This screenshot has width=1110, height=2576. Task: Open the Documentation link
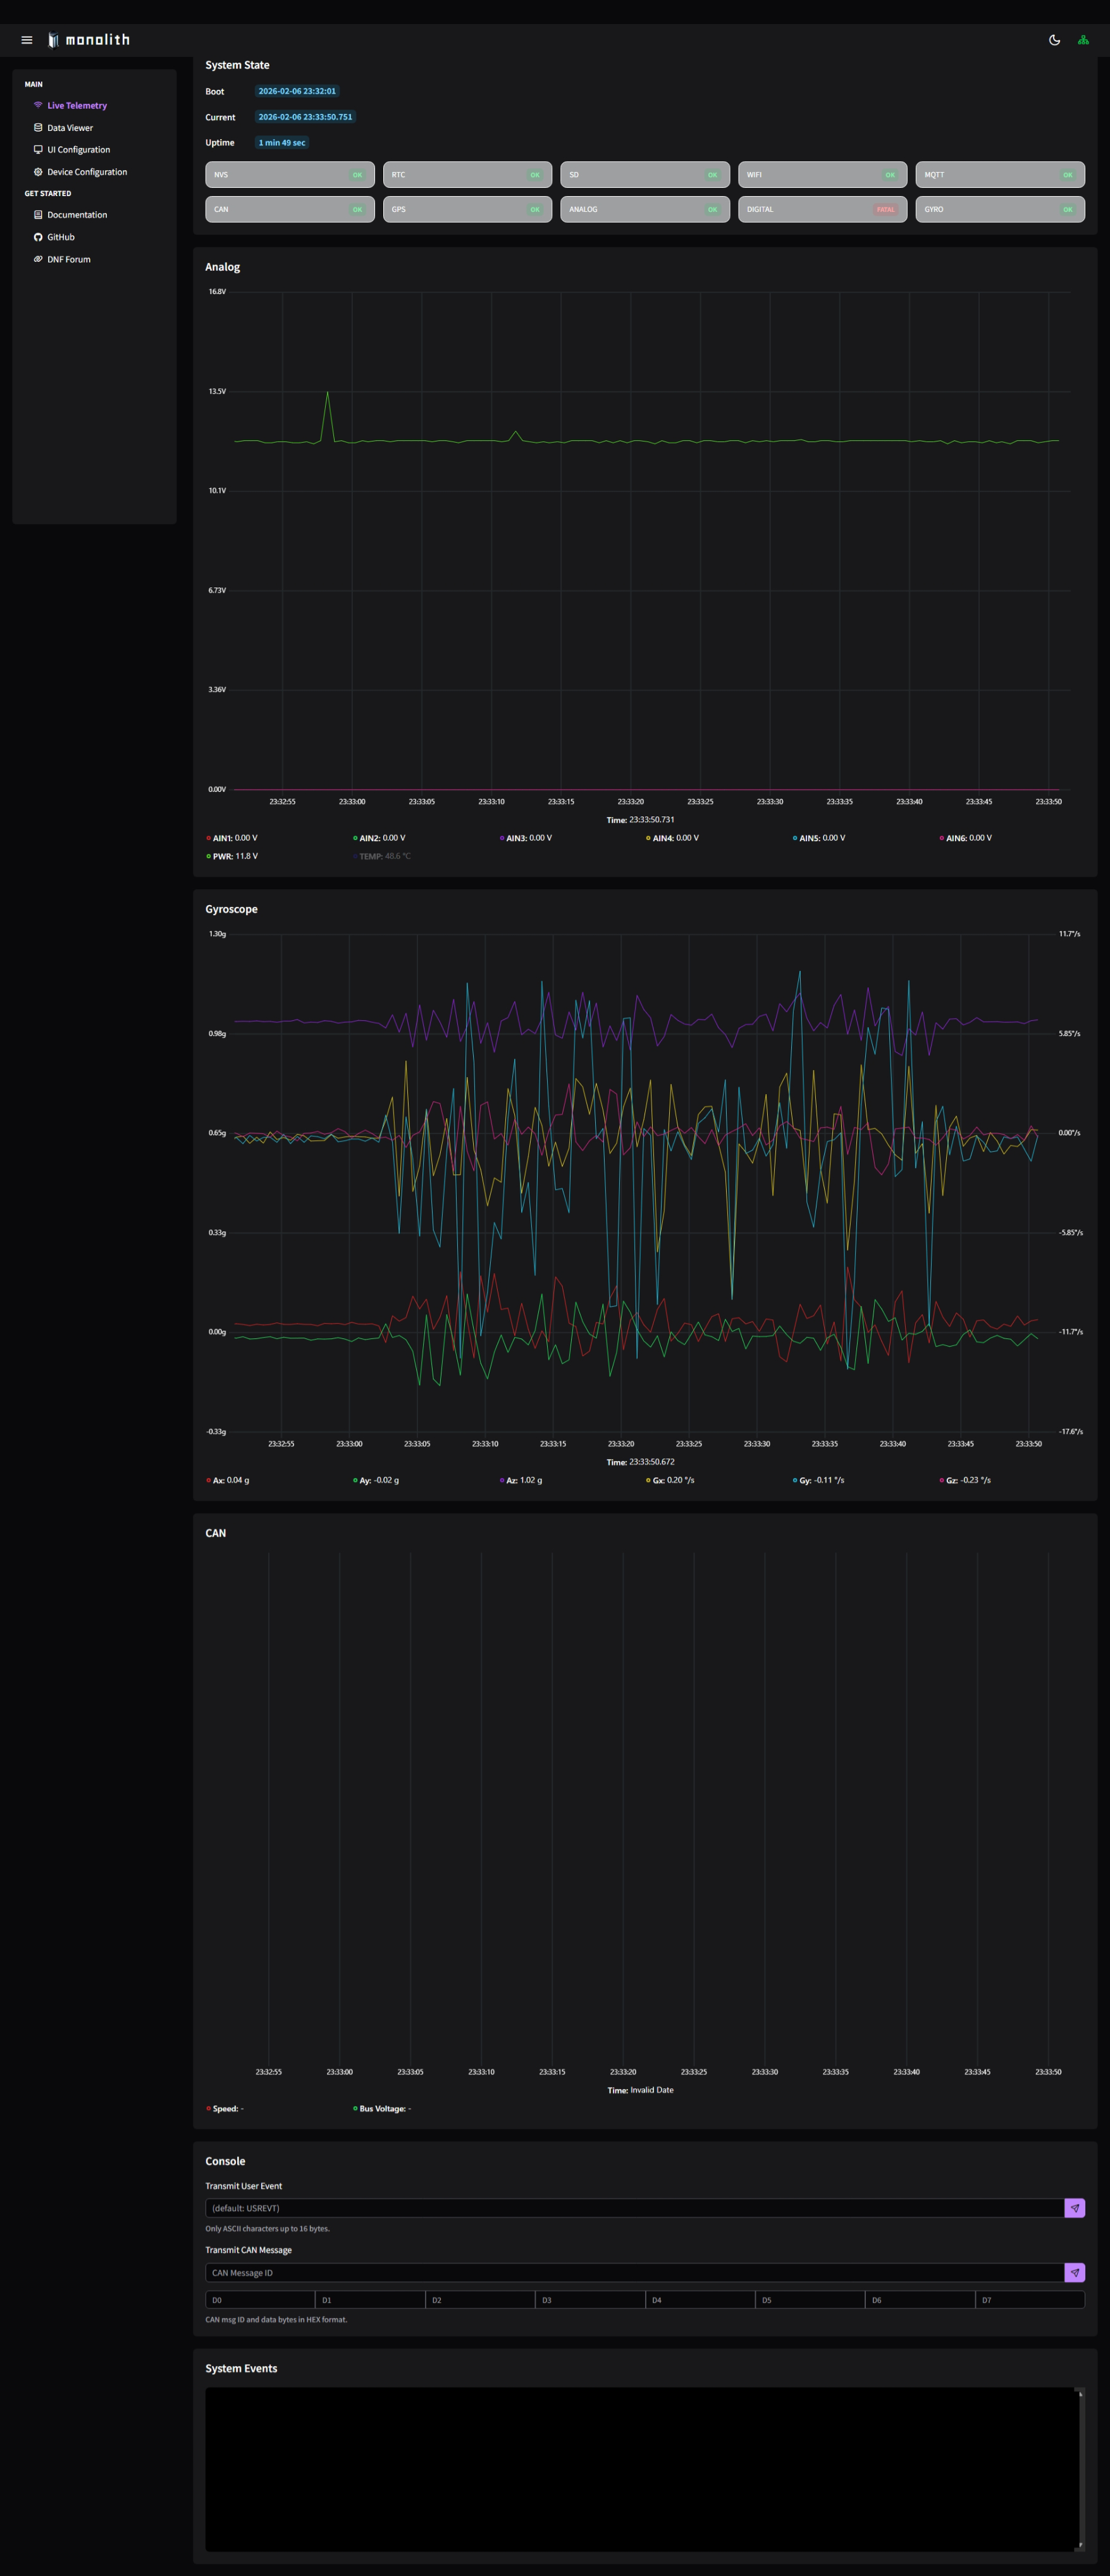pyautogui.click(x=76, y=215)
